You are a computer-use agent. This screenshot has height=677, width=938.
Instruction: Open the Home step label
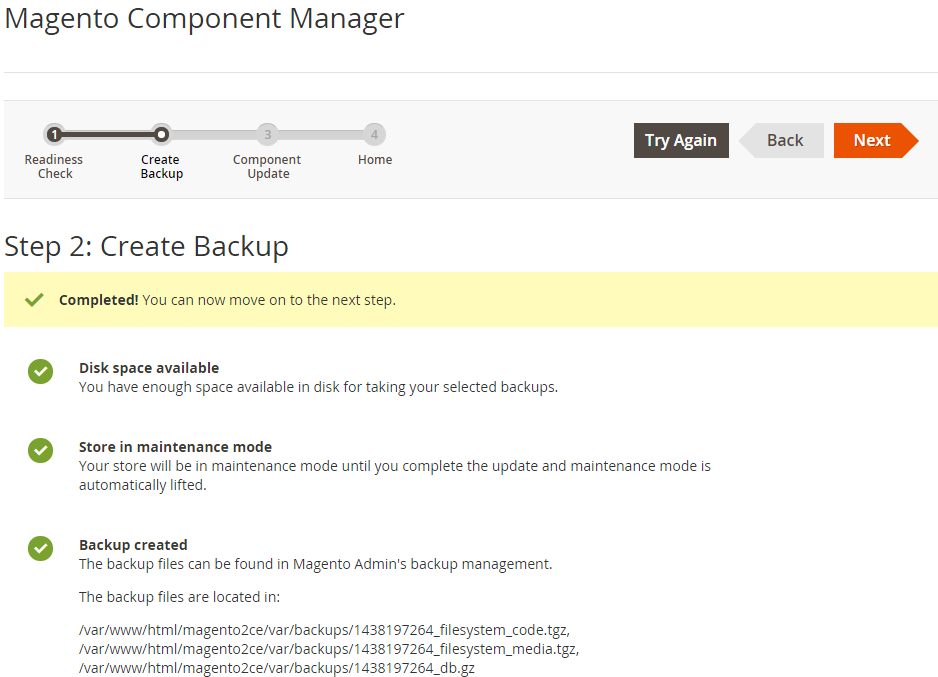pos(375,160)
